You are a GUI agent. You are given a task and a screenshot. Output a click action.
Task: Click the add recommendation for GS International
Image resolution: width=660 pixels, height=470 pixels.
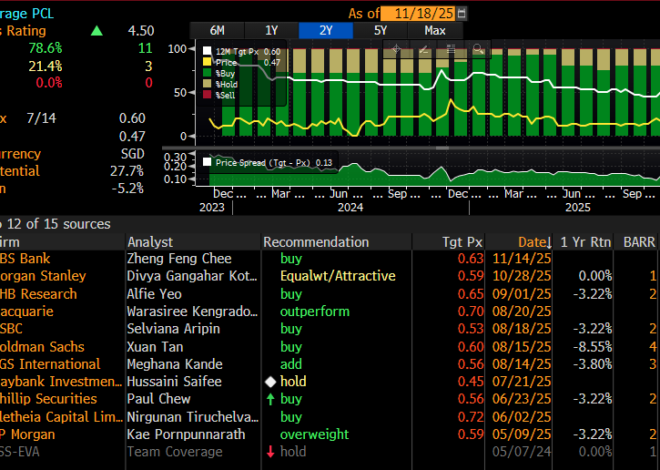pyautogui.click(x=291, y=364)
